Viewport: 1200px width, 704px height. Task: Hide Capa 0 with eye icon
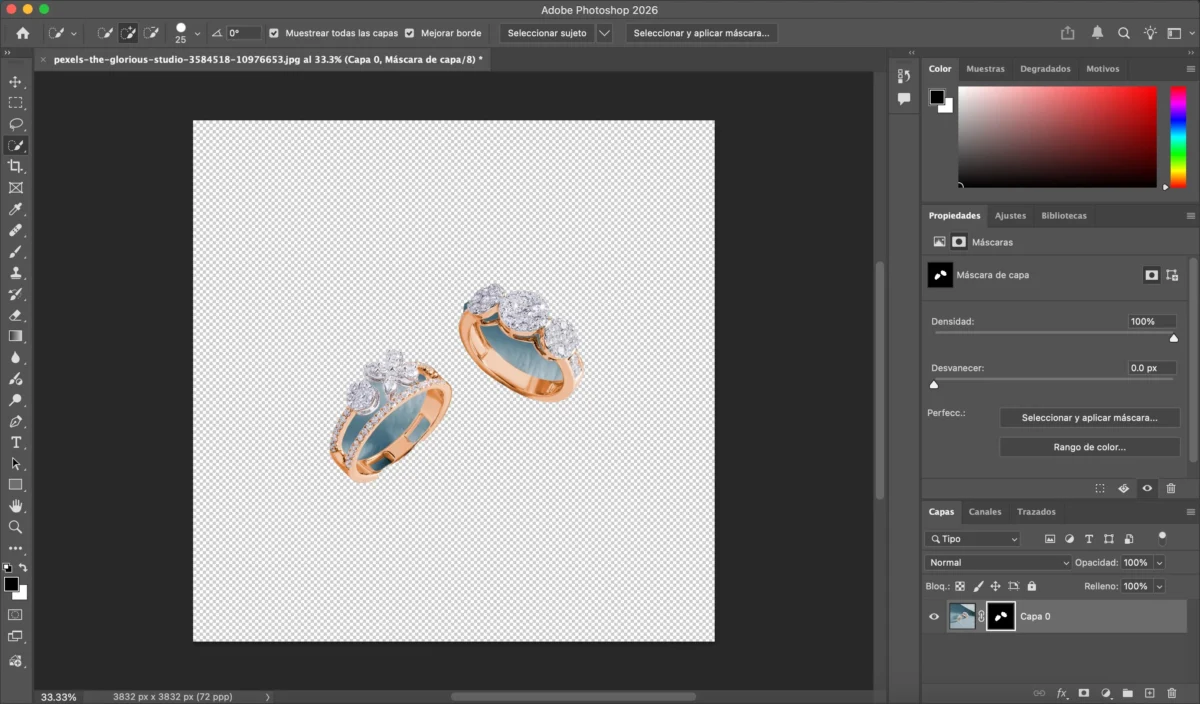coord(934,617)
